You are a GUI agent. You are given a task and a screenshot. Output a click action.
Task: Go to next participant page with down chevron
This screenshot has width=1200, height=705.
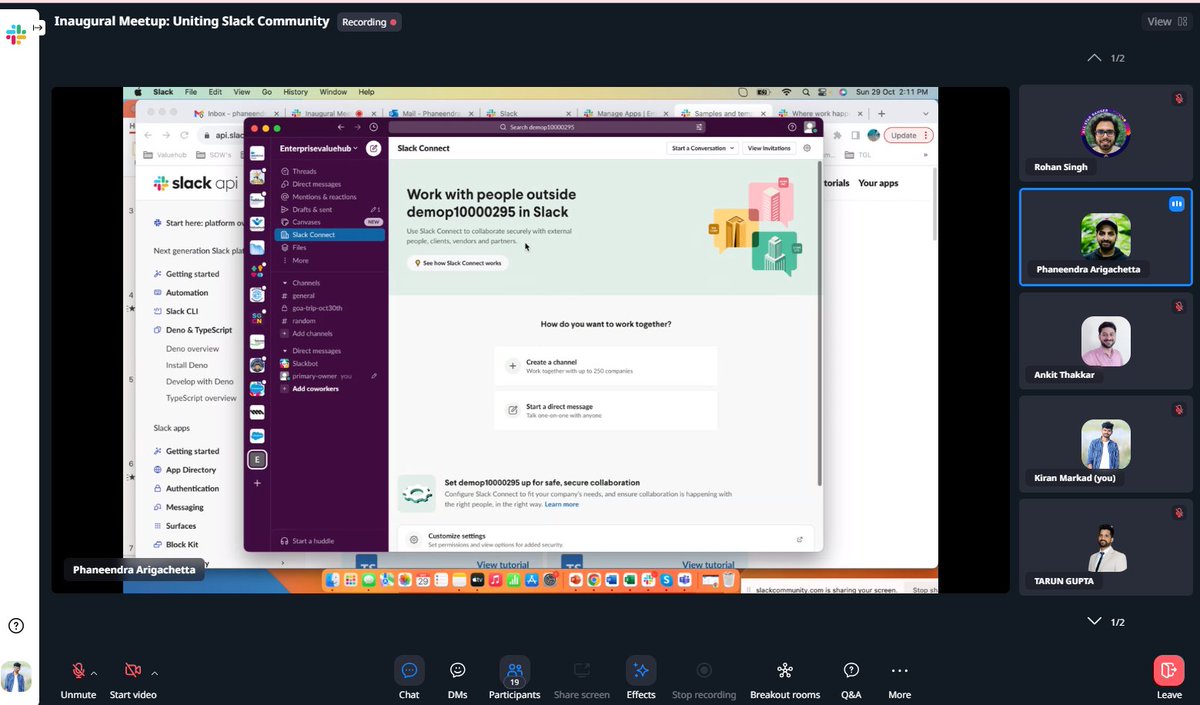(1094, 622)
